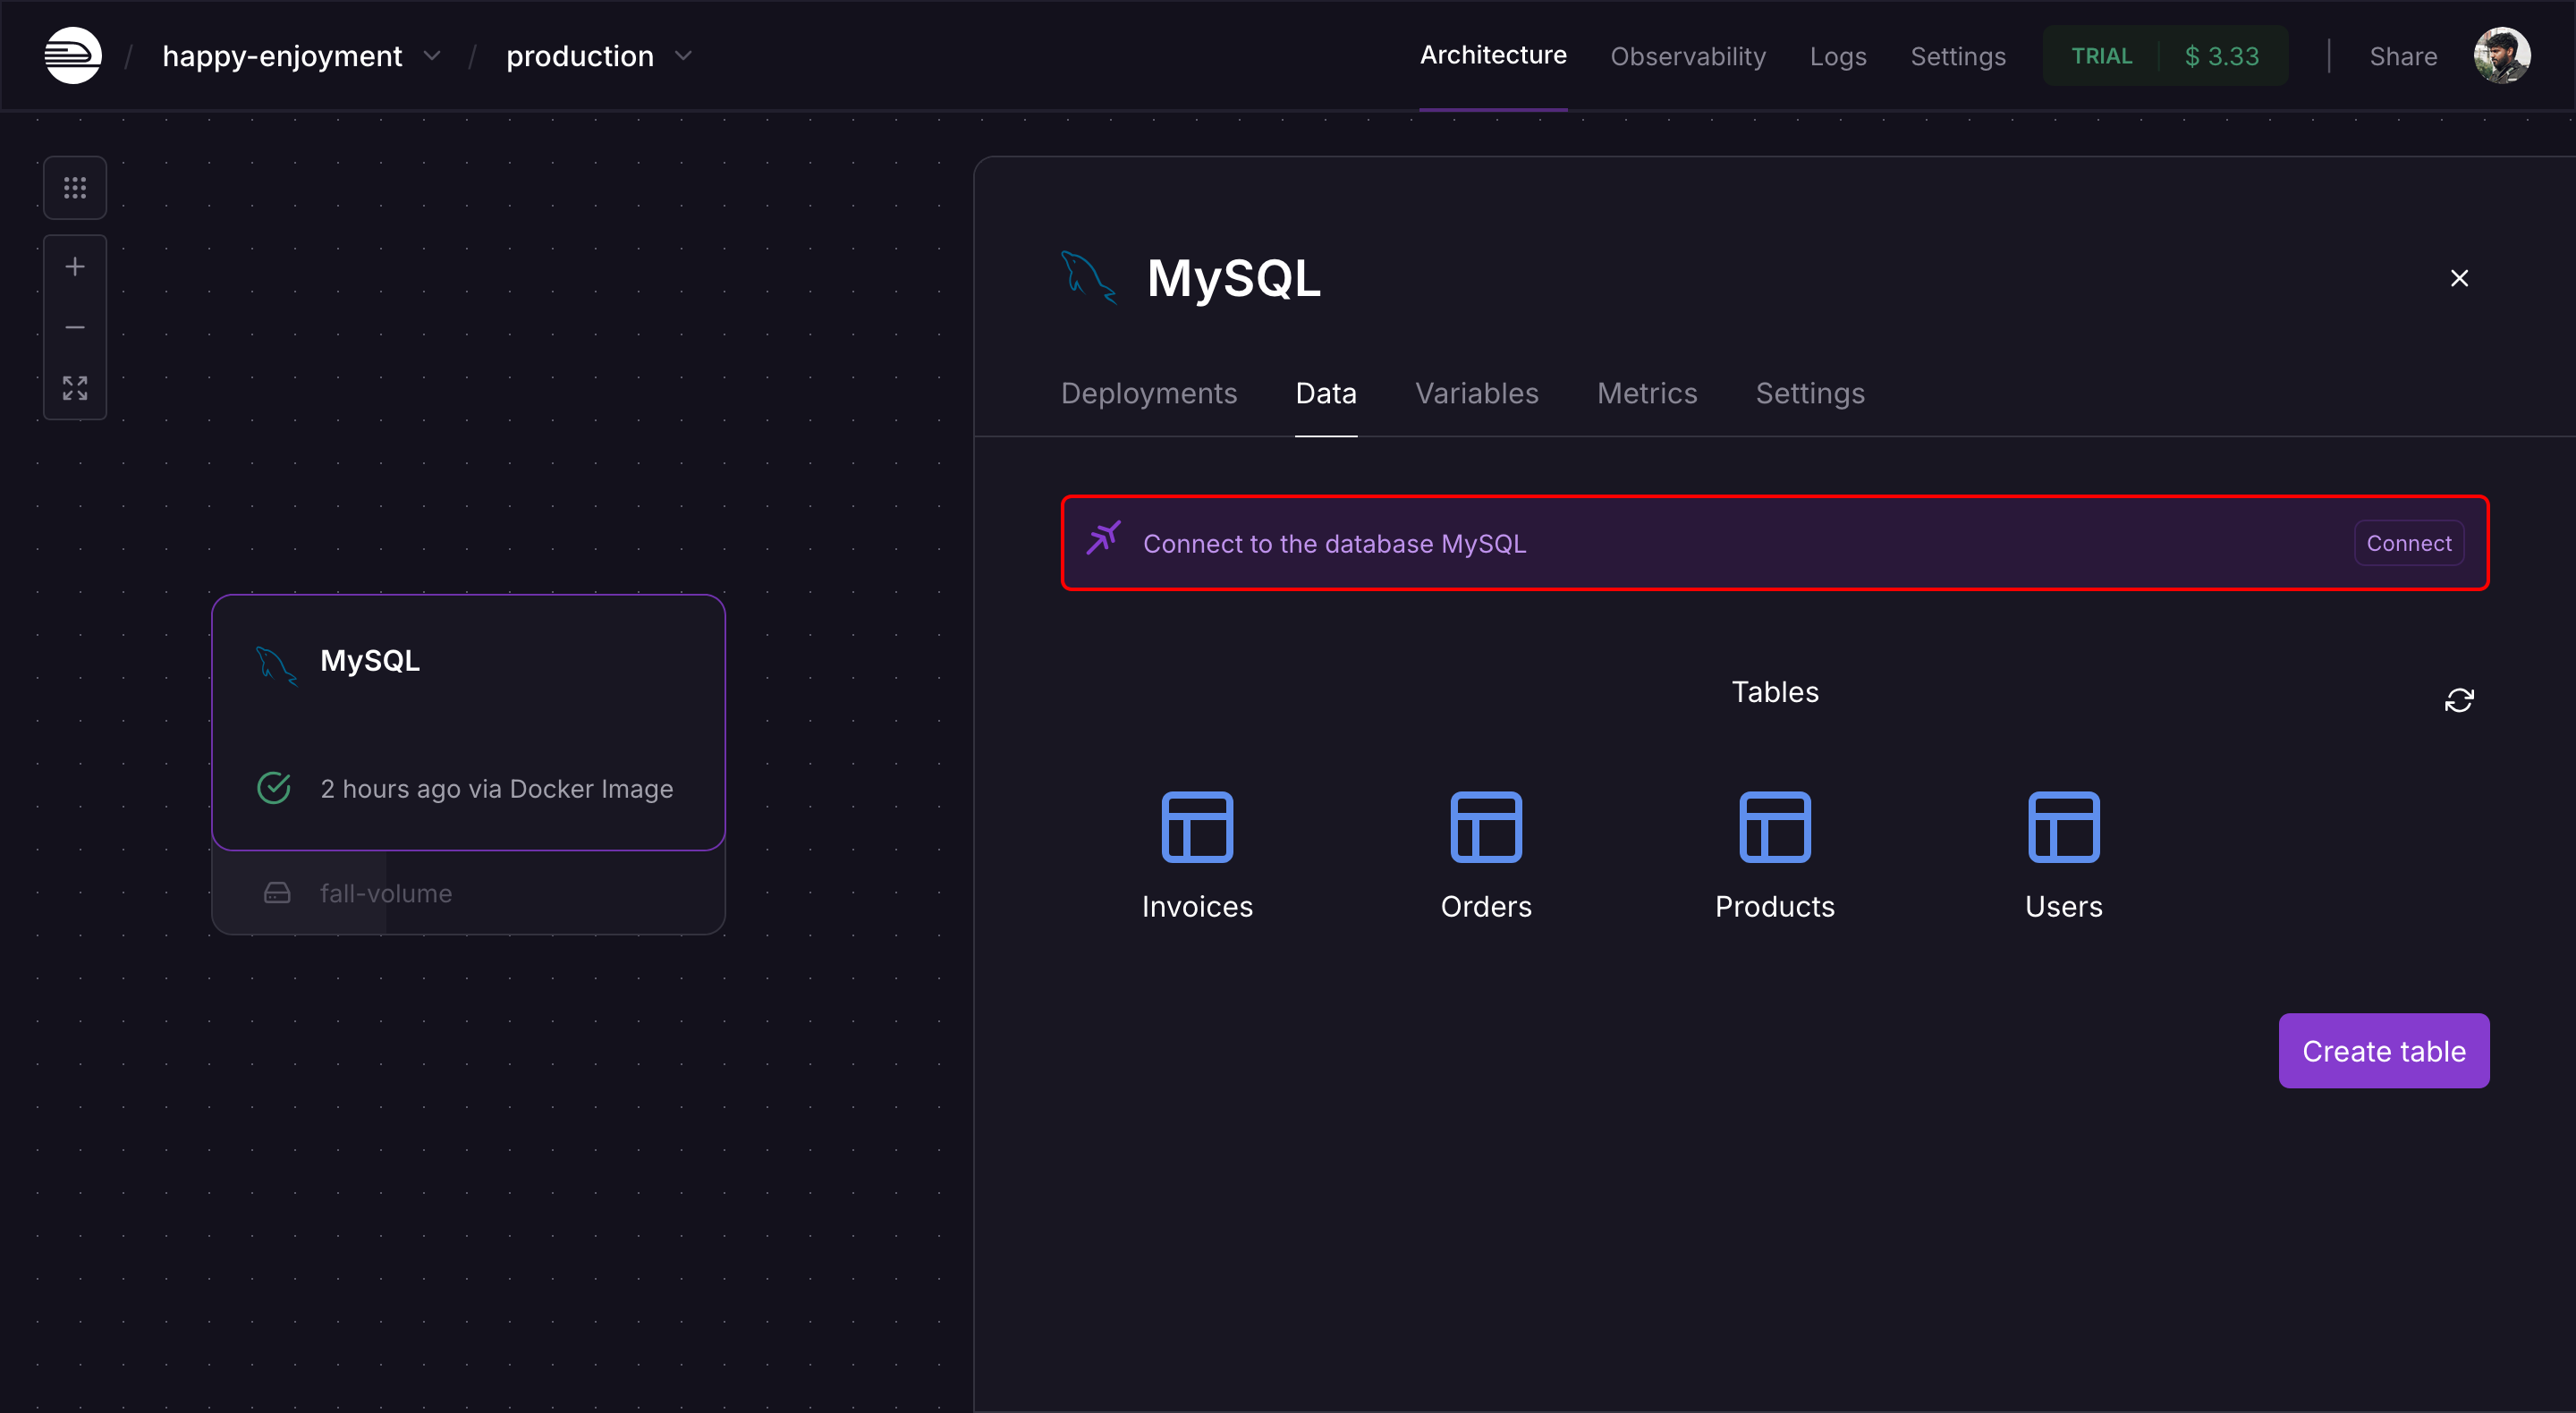Screen dimensions: 2576x1413
Task: Click the happy-enjoyment project name
Action: click(282, 56)
